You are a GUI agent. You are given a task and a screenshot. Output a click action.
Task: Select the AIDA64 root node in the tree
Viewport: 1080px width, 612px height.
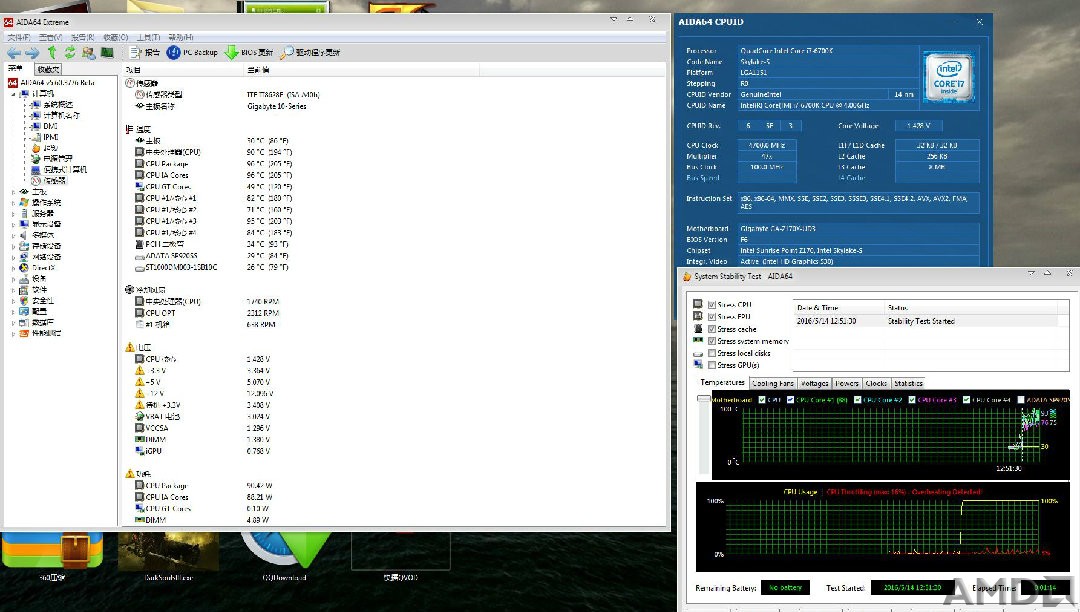pyautogui.click(x=52, y=83)
